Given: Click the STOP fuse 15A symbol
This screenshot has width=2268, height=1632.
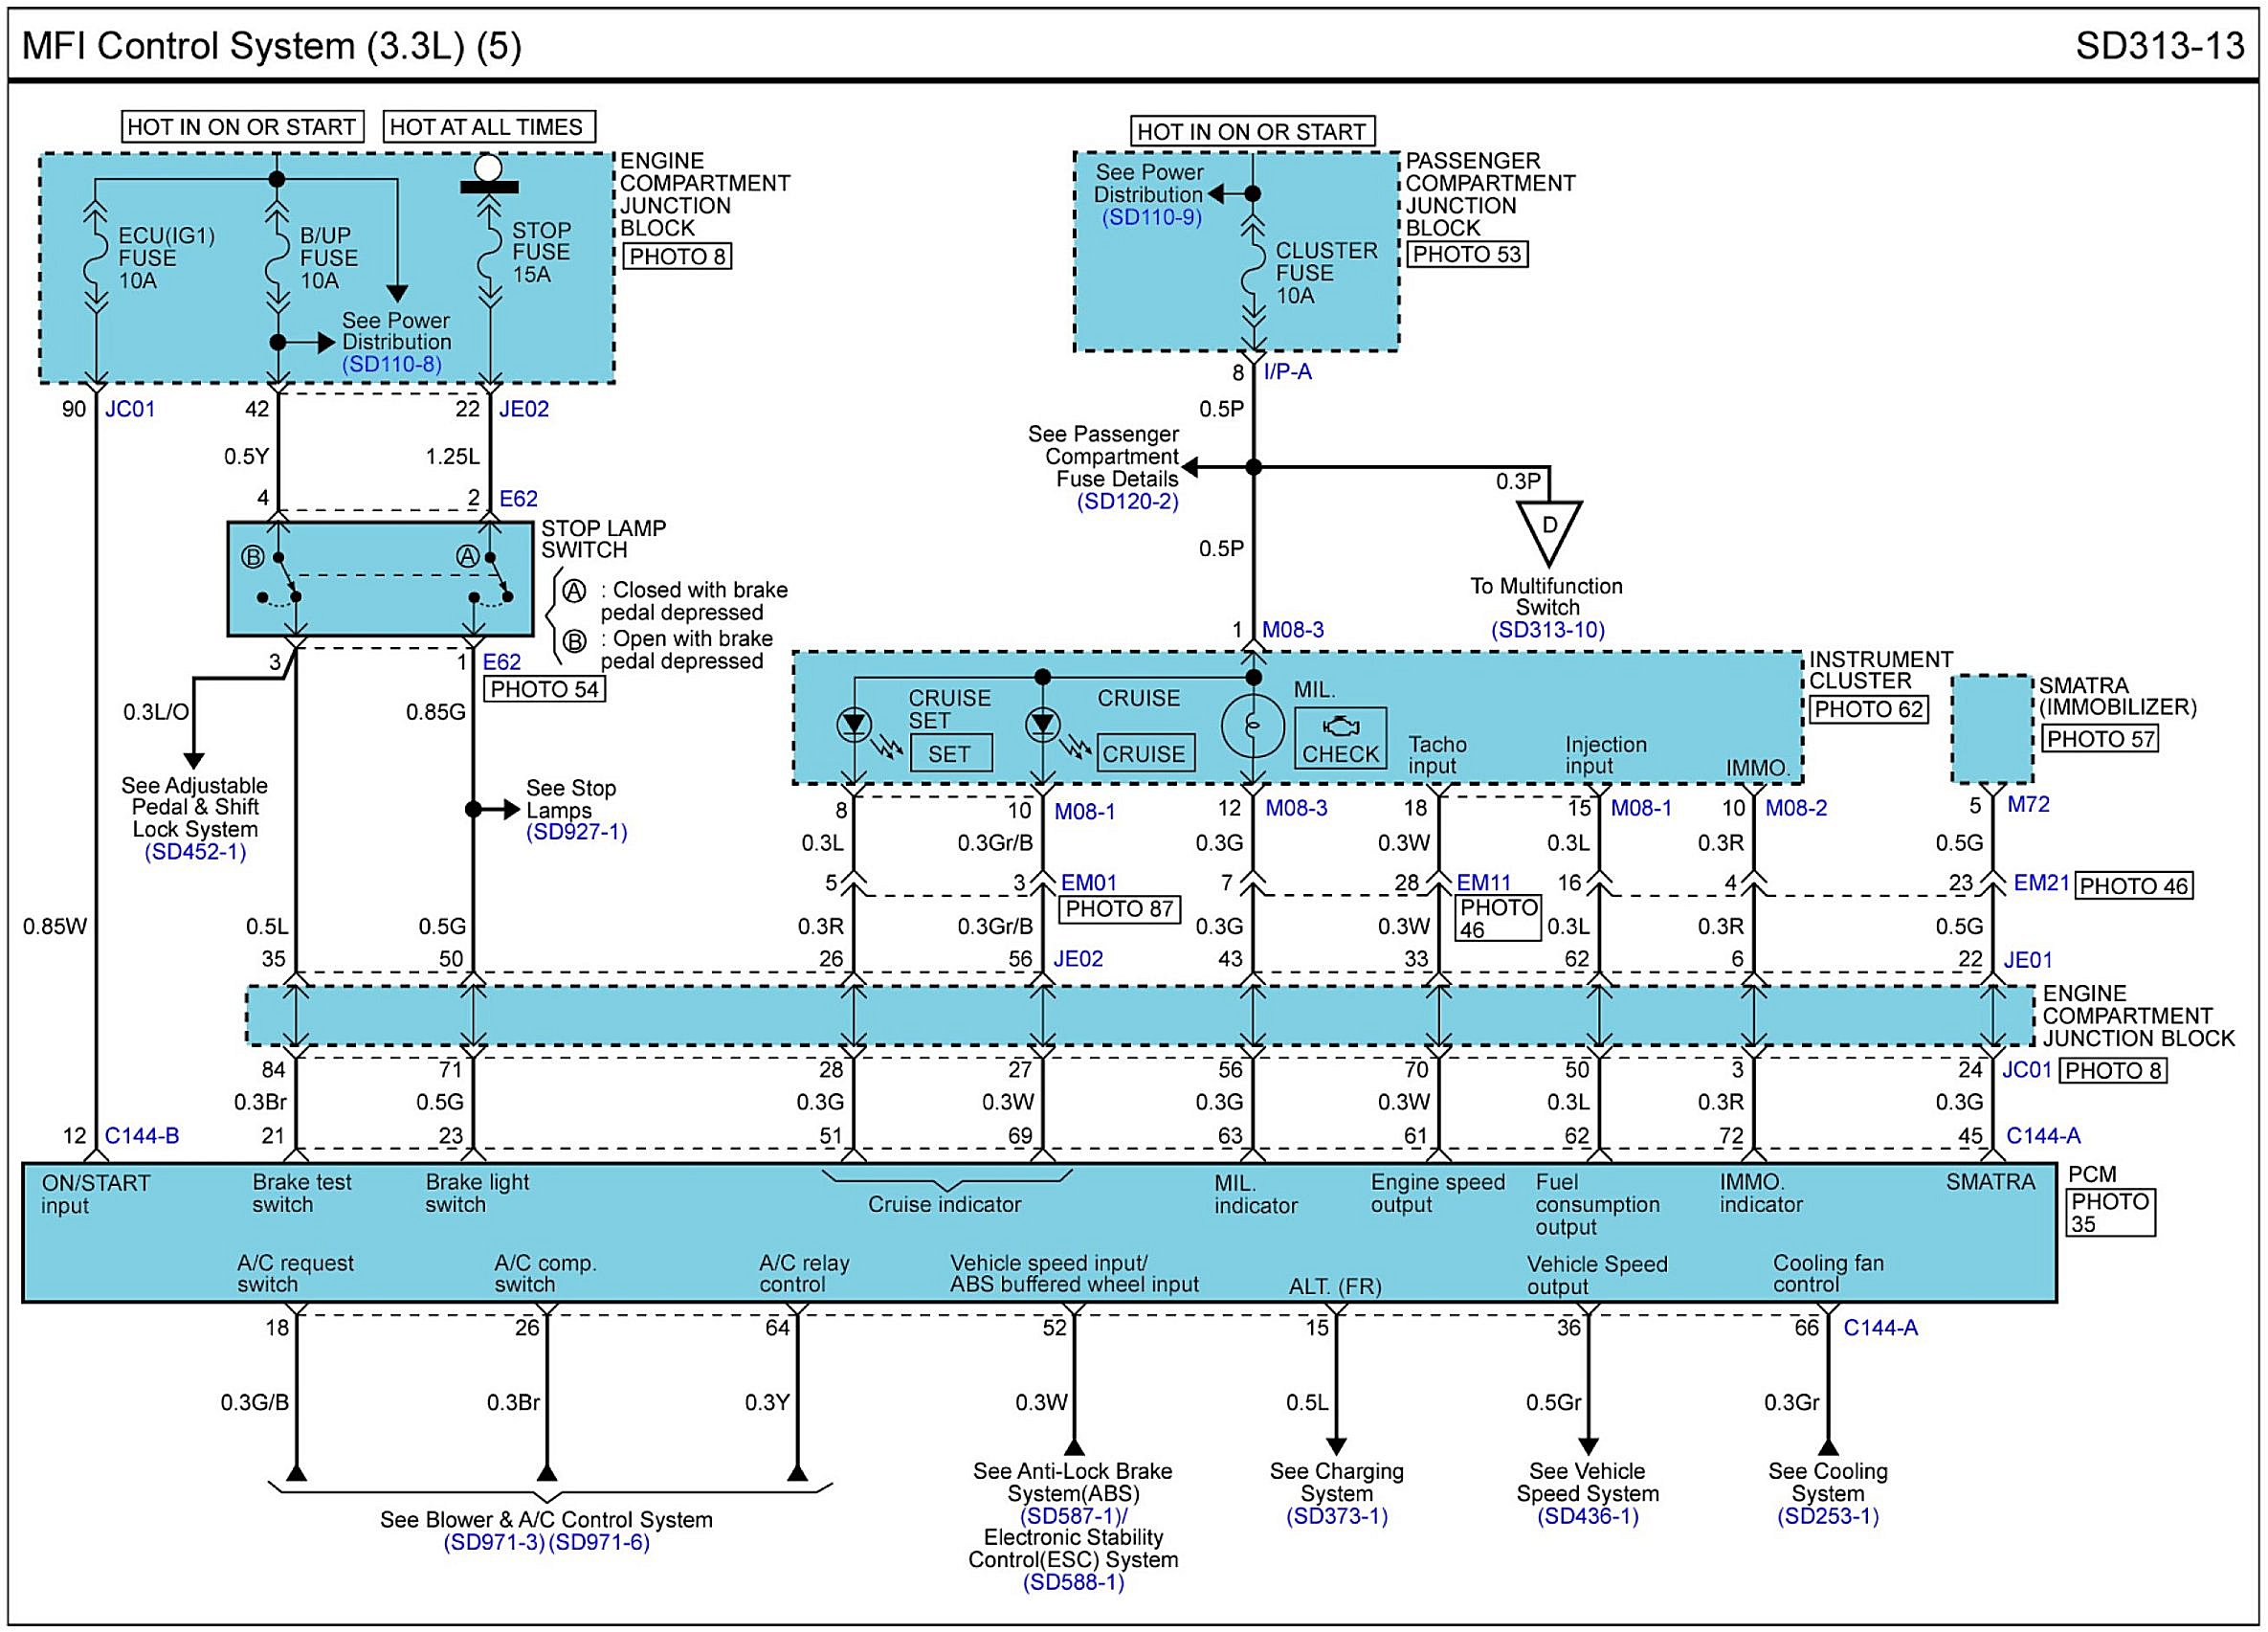Looking at the screenshot, I should click(490, 255).
